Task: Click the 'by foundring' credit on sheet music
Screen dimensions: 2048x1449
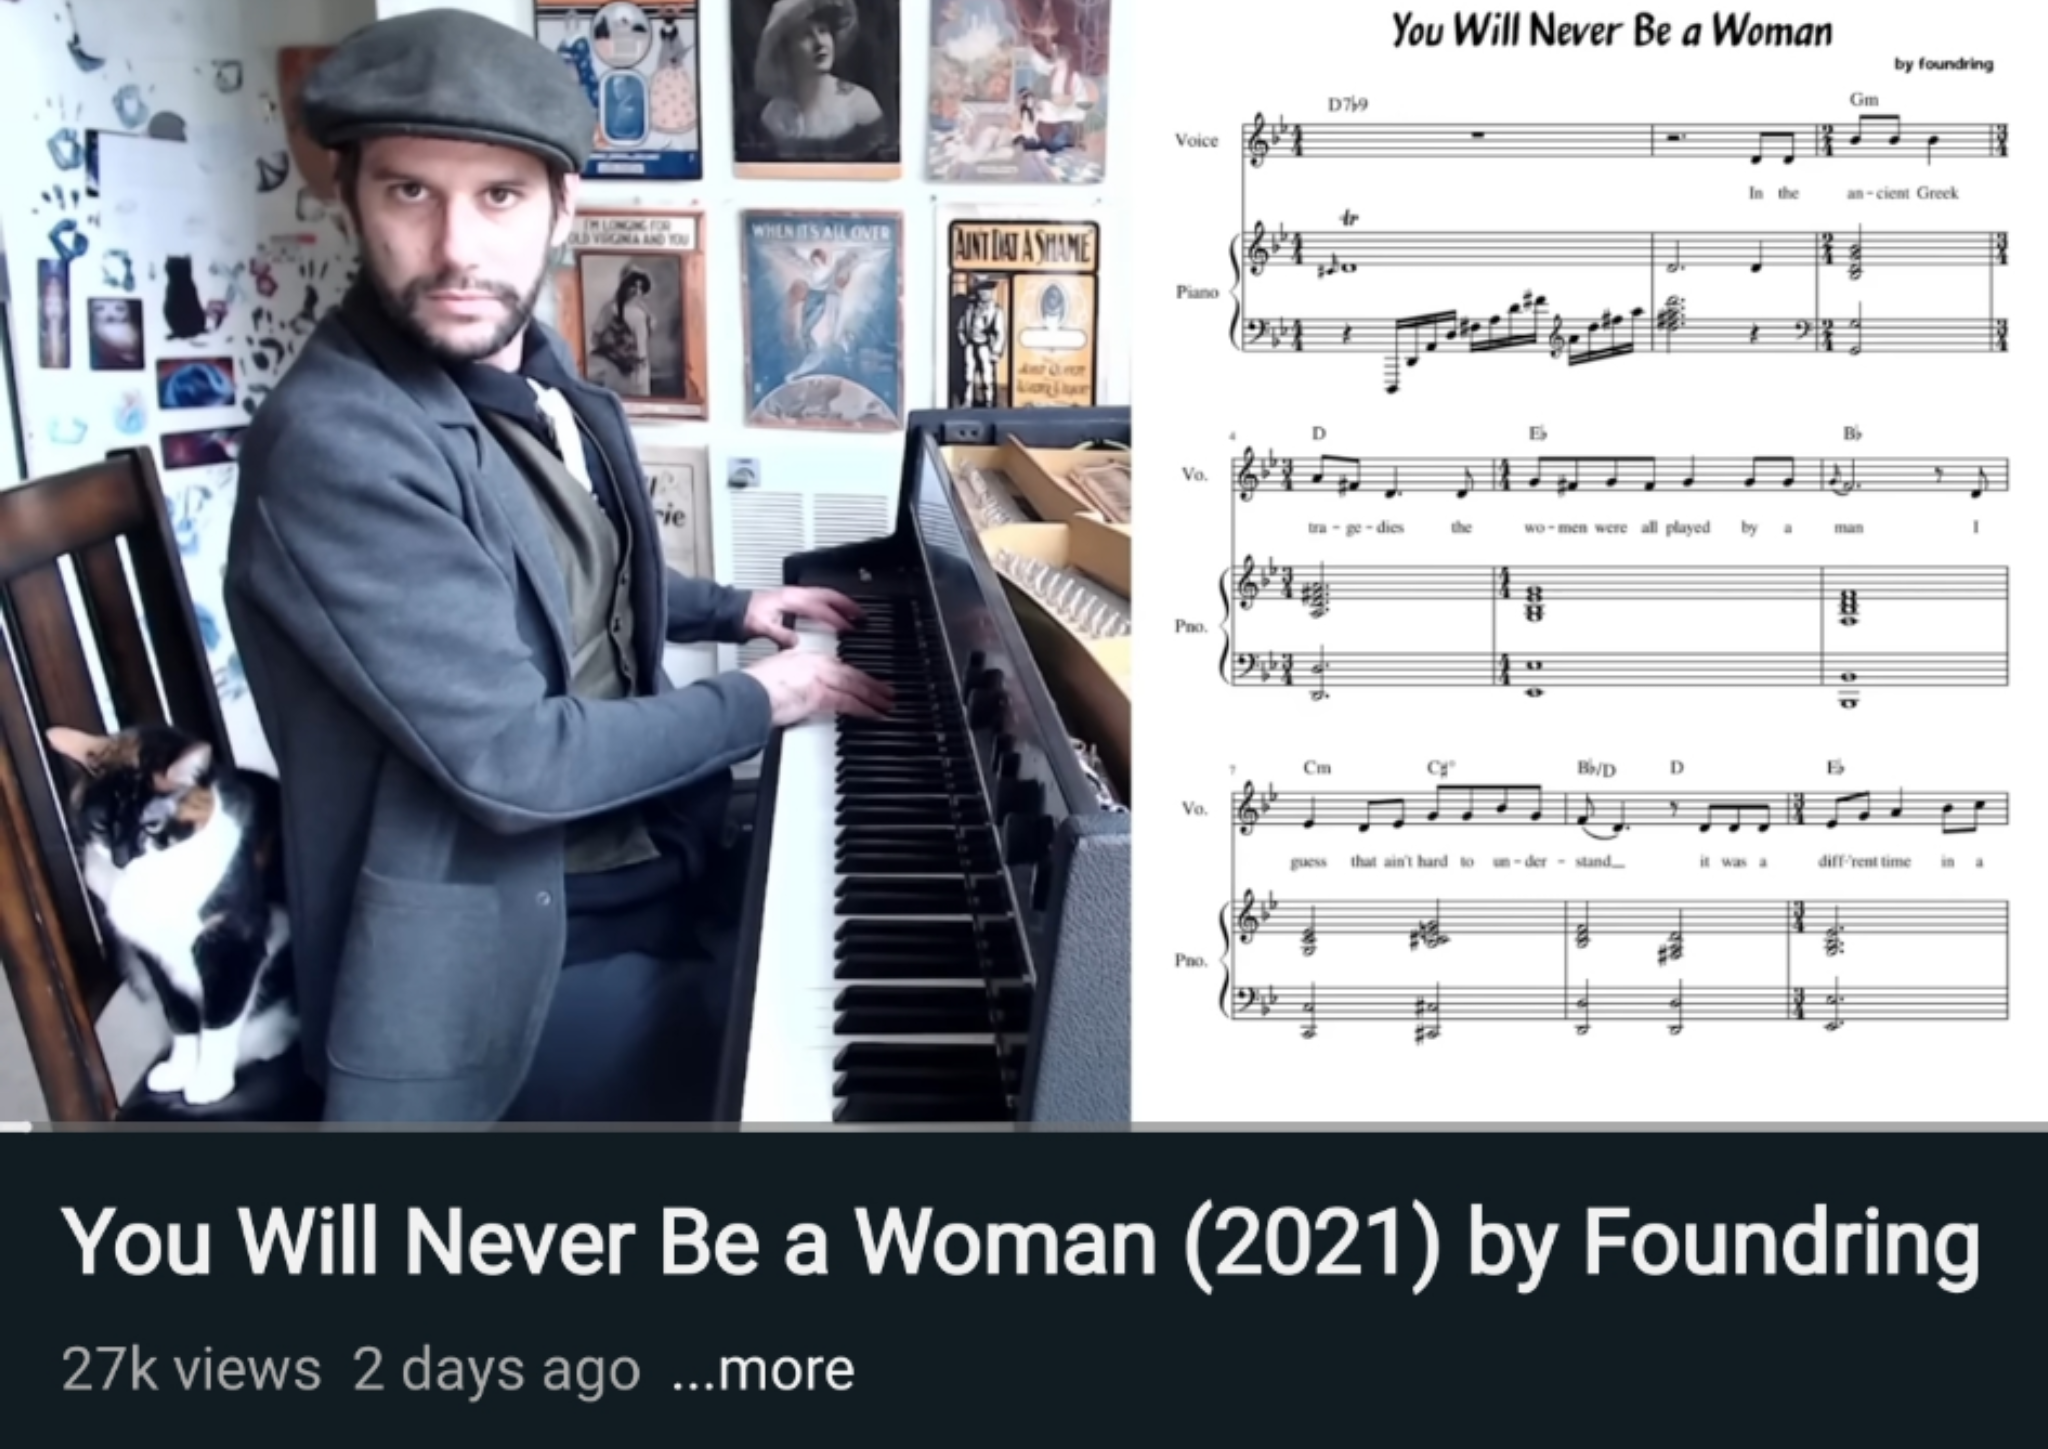Action: (x=1943, y=65)
